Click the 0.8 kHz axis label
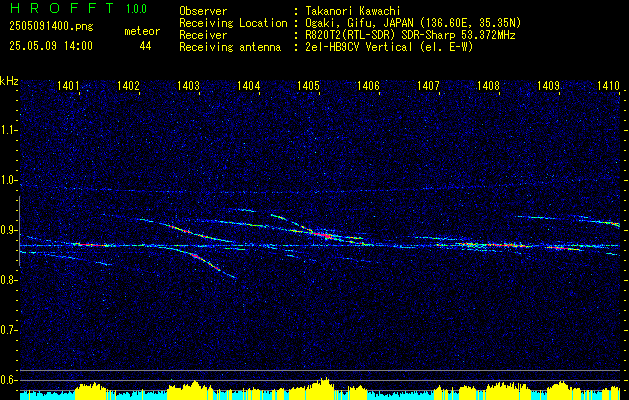The width and height of the screenshot is (629, 400). tap(7, 280)
